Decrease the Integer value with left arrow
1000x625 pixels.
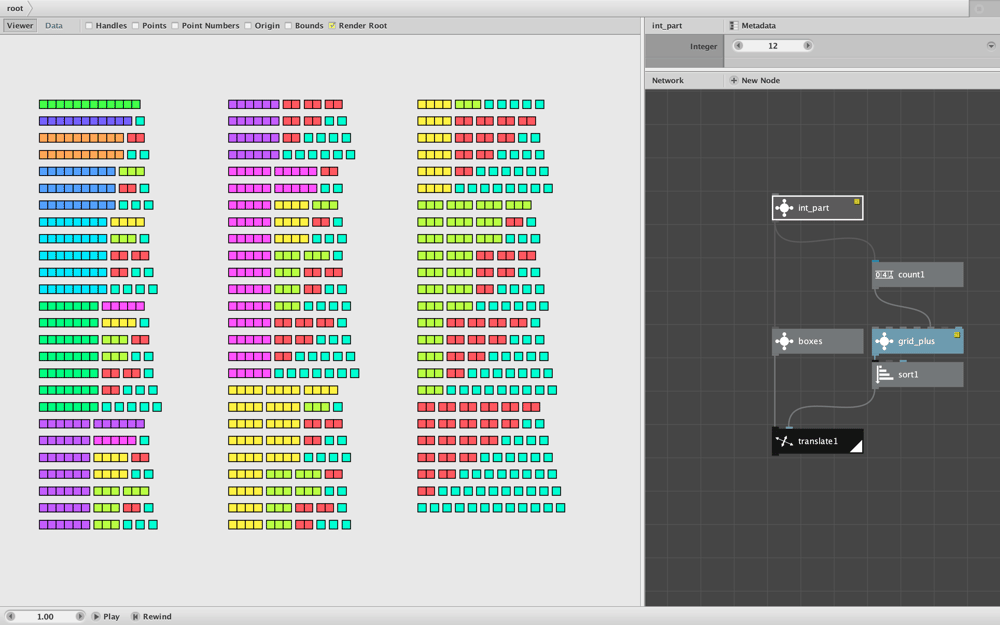(739, 46)
